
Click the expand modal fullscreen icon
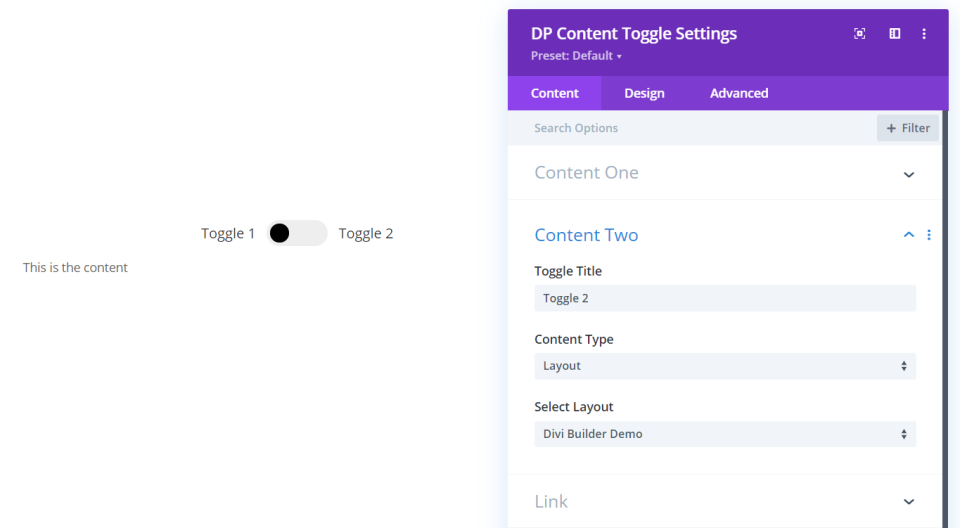pos(859,34)
